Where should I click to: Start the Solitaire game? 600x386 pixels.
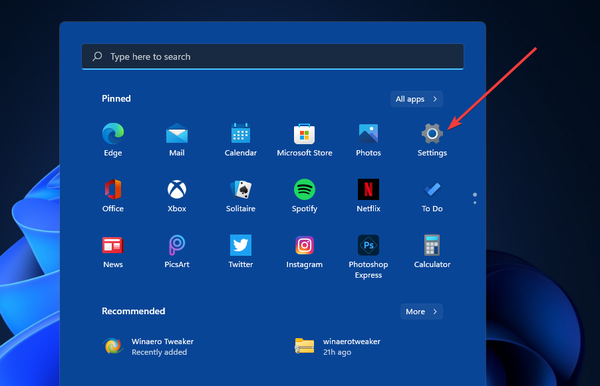(x=241, y=195)
